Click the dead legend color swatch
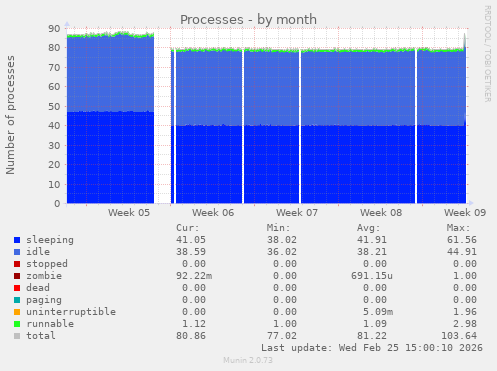The height and width of the screenshot is (371, 497). pyautogui.click(x=17, y=288)
